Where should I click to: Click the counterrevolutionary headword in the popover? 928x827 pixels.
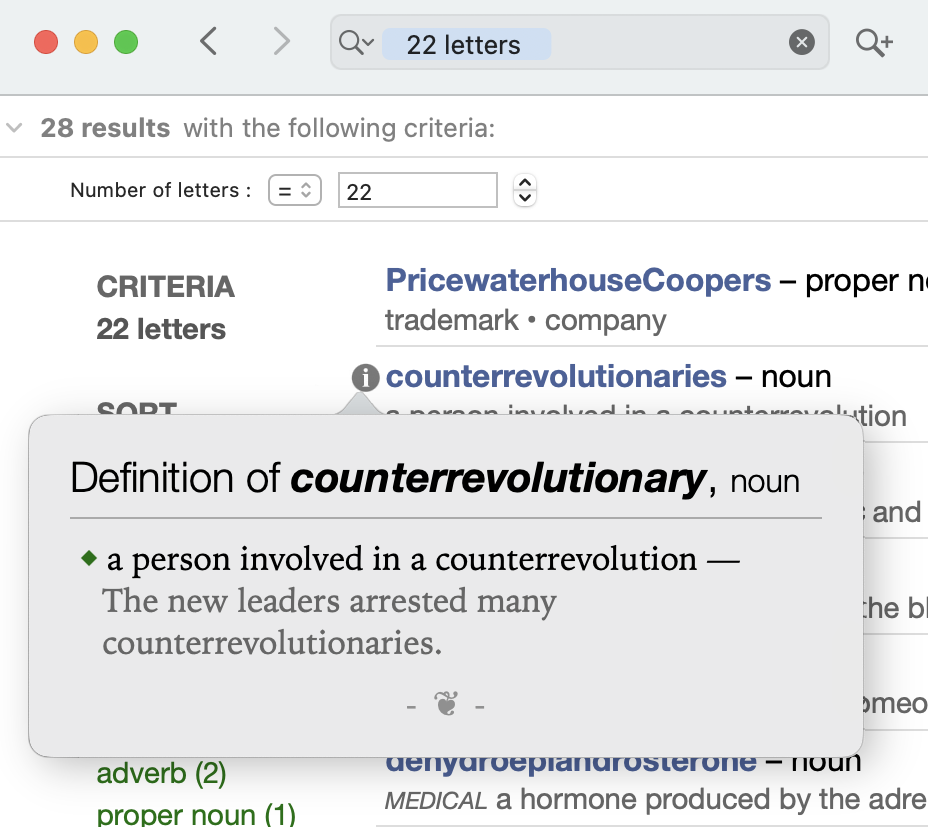[x=497, y=480]
